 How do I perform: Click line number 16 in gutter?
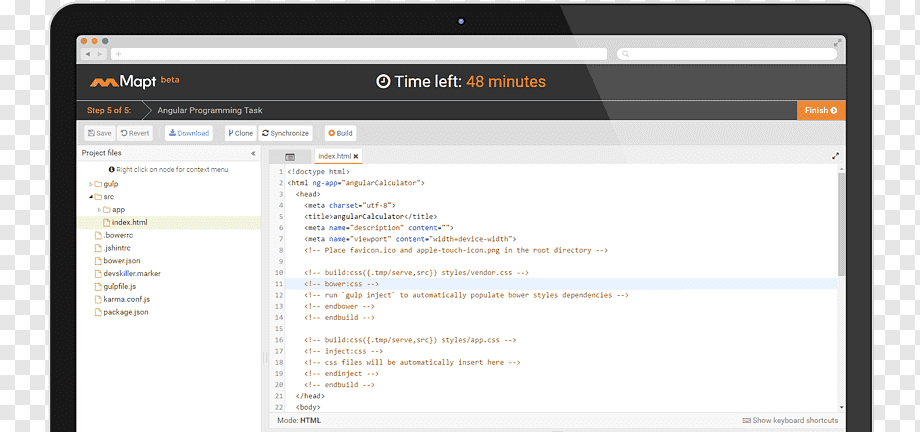pyautogui.click(x=279, y=340)
